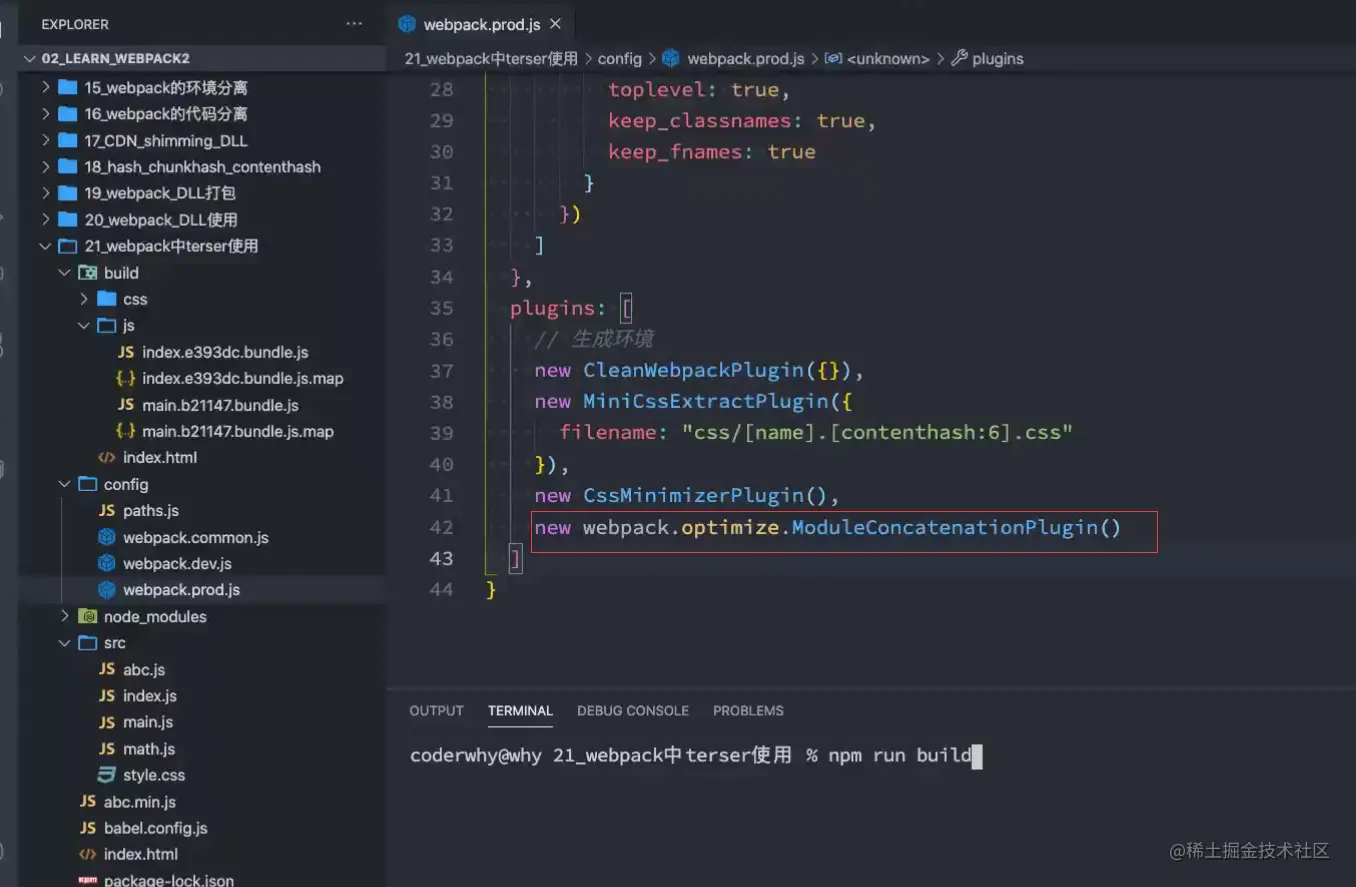
Task: Click line number 44 in the gutter
Action: click(x=441, y=590)
